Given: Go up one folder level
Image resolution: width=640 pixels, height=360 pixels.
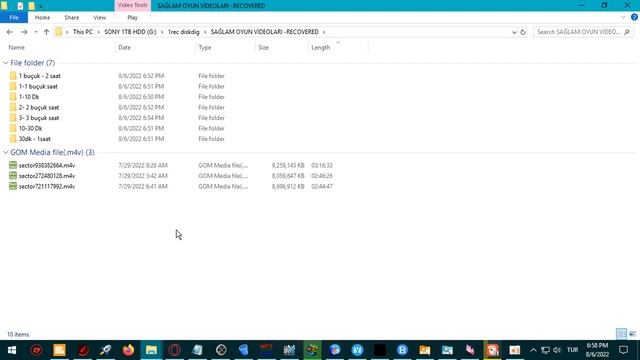Looking at the screenshot, I should pos(46,32).
